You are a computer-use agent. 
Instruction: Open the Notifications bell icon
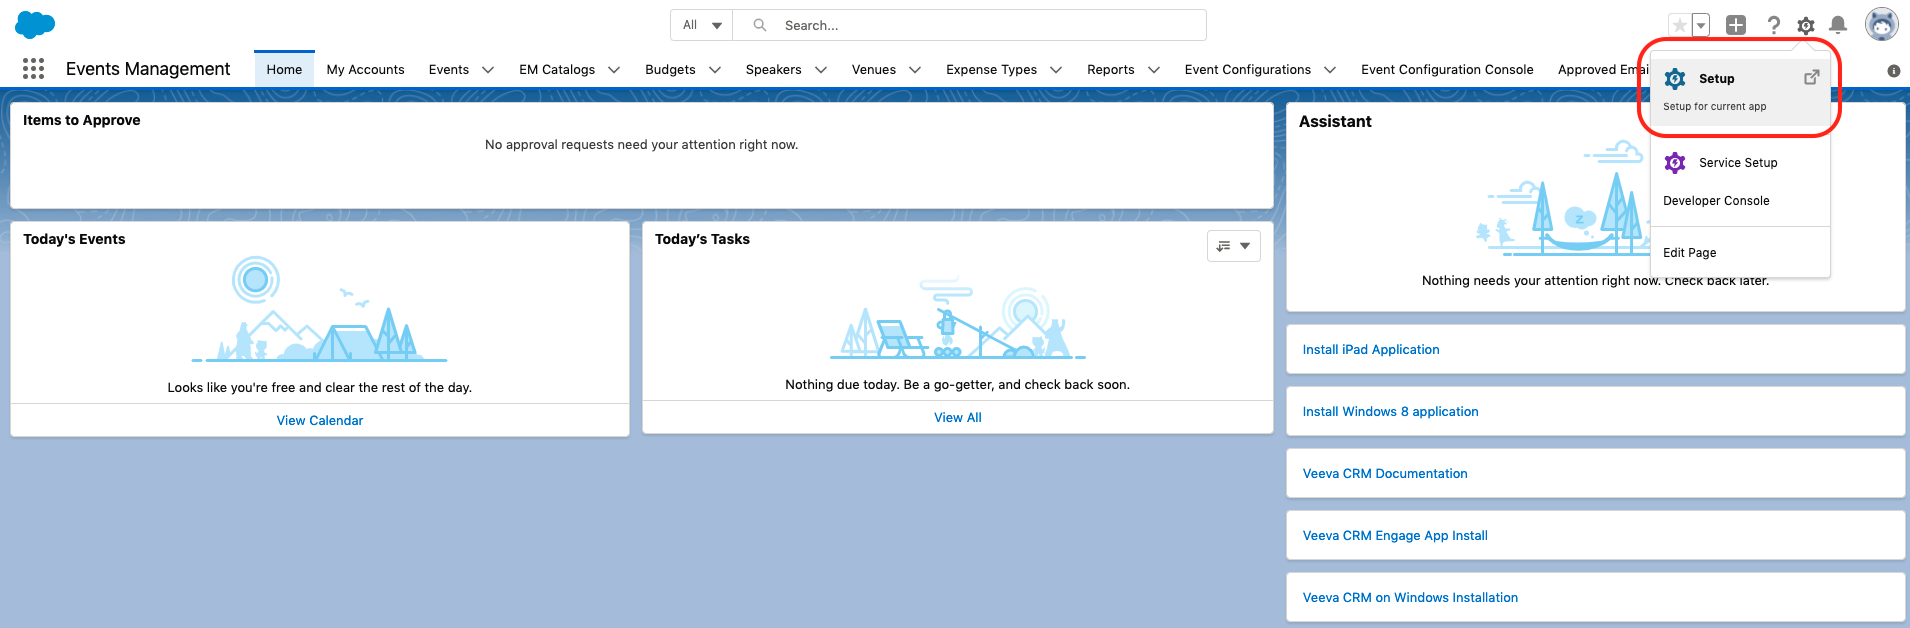1838,25
